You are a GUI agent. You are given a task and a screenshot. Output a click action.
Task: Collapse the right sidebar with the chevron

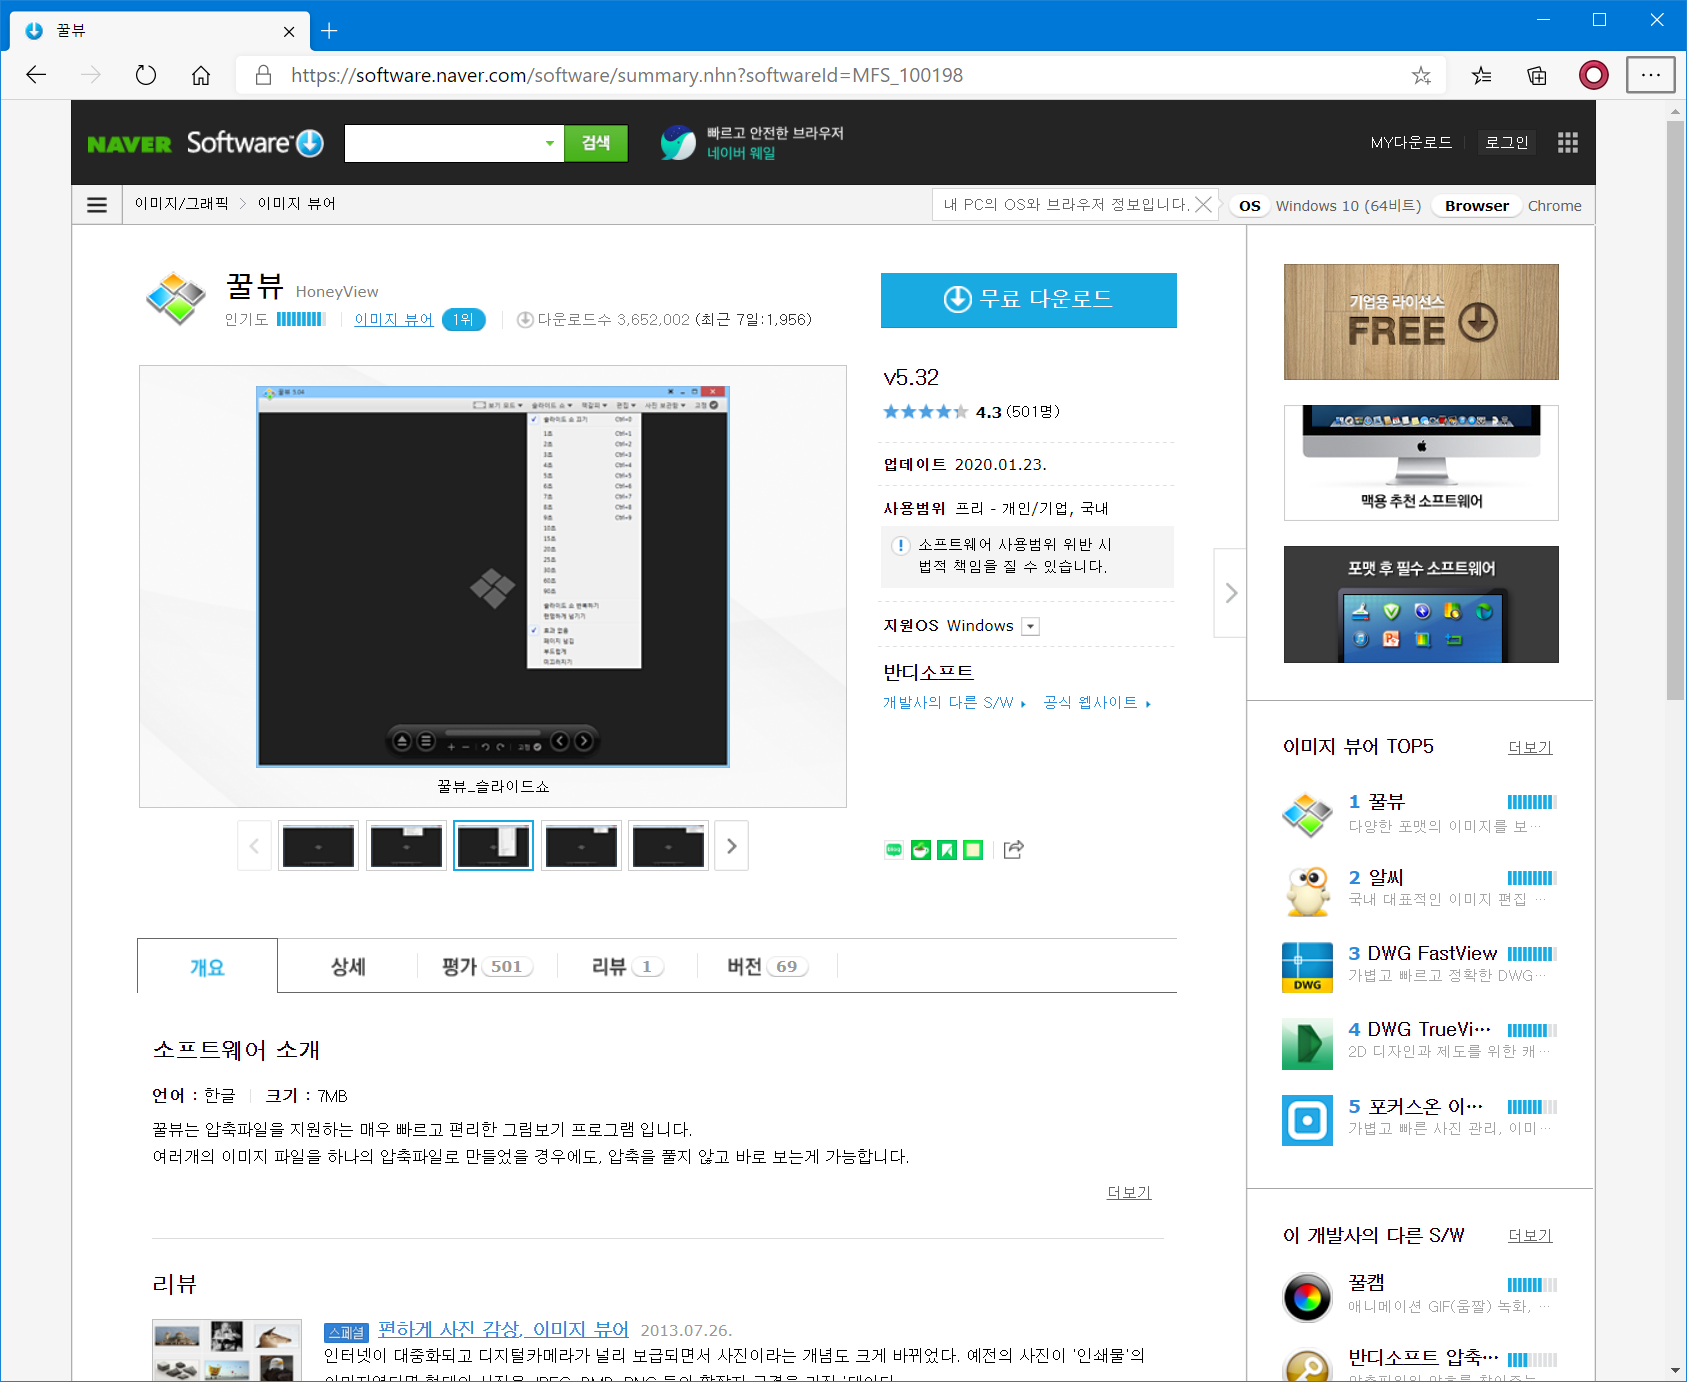1231,593
